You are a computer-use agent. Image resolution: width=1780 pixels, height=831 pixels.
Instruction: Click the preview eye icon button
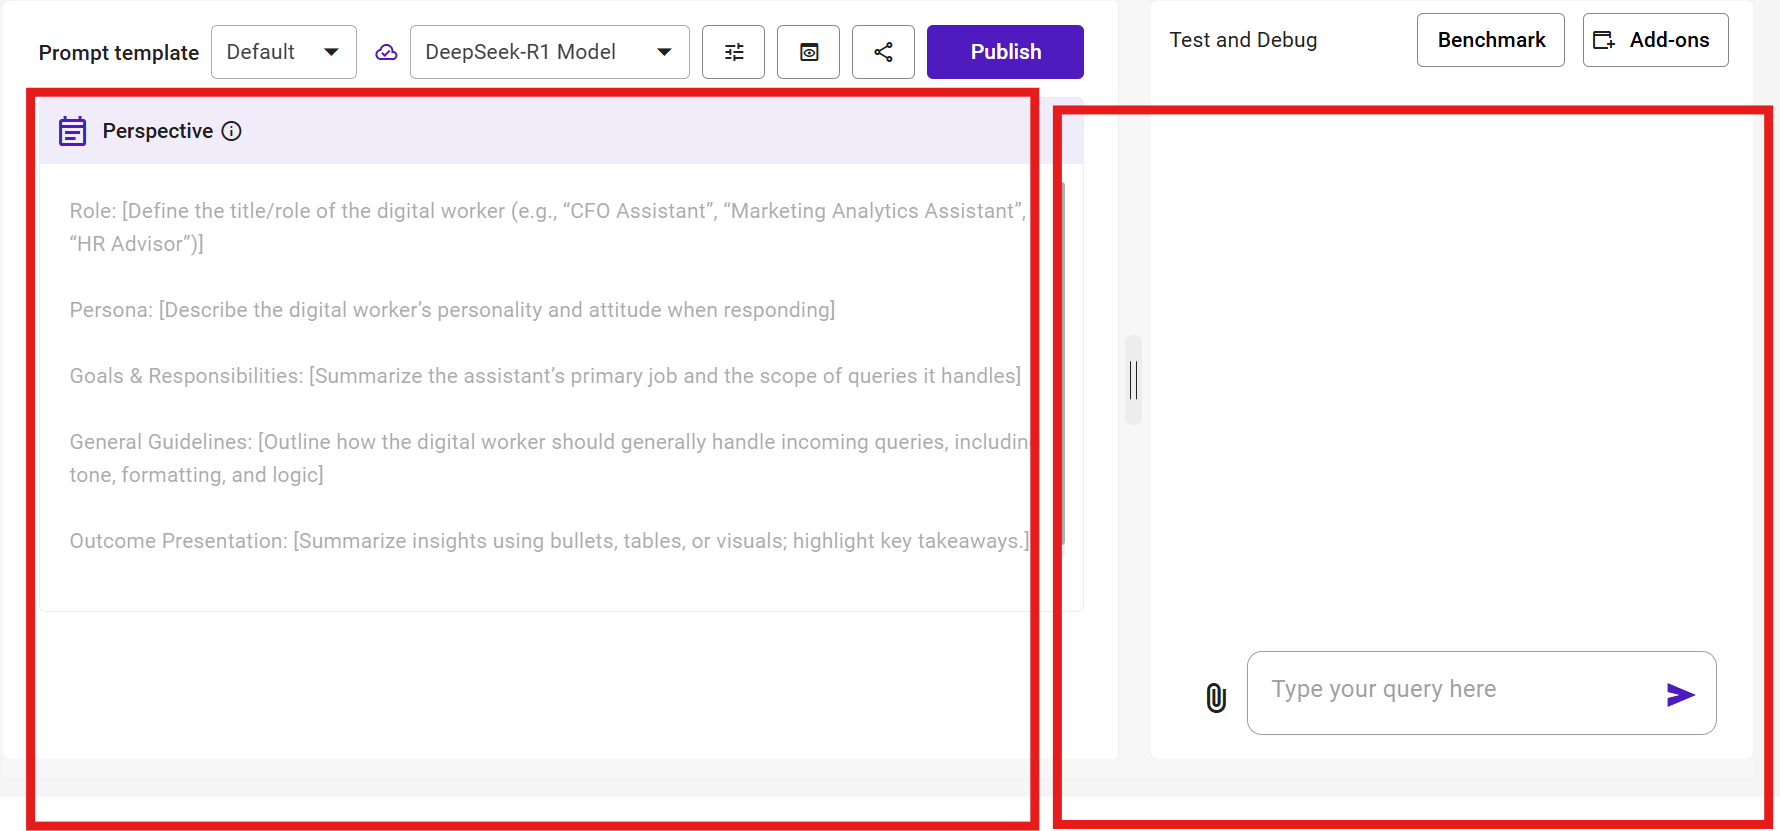808,52
